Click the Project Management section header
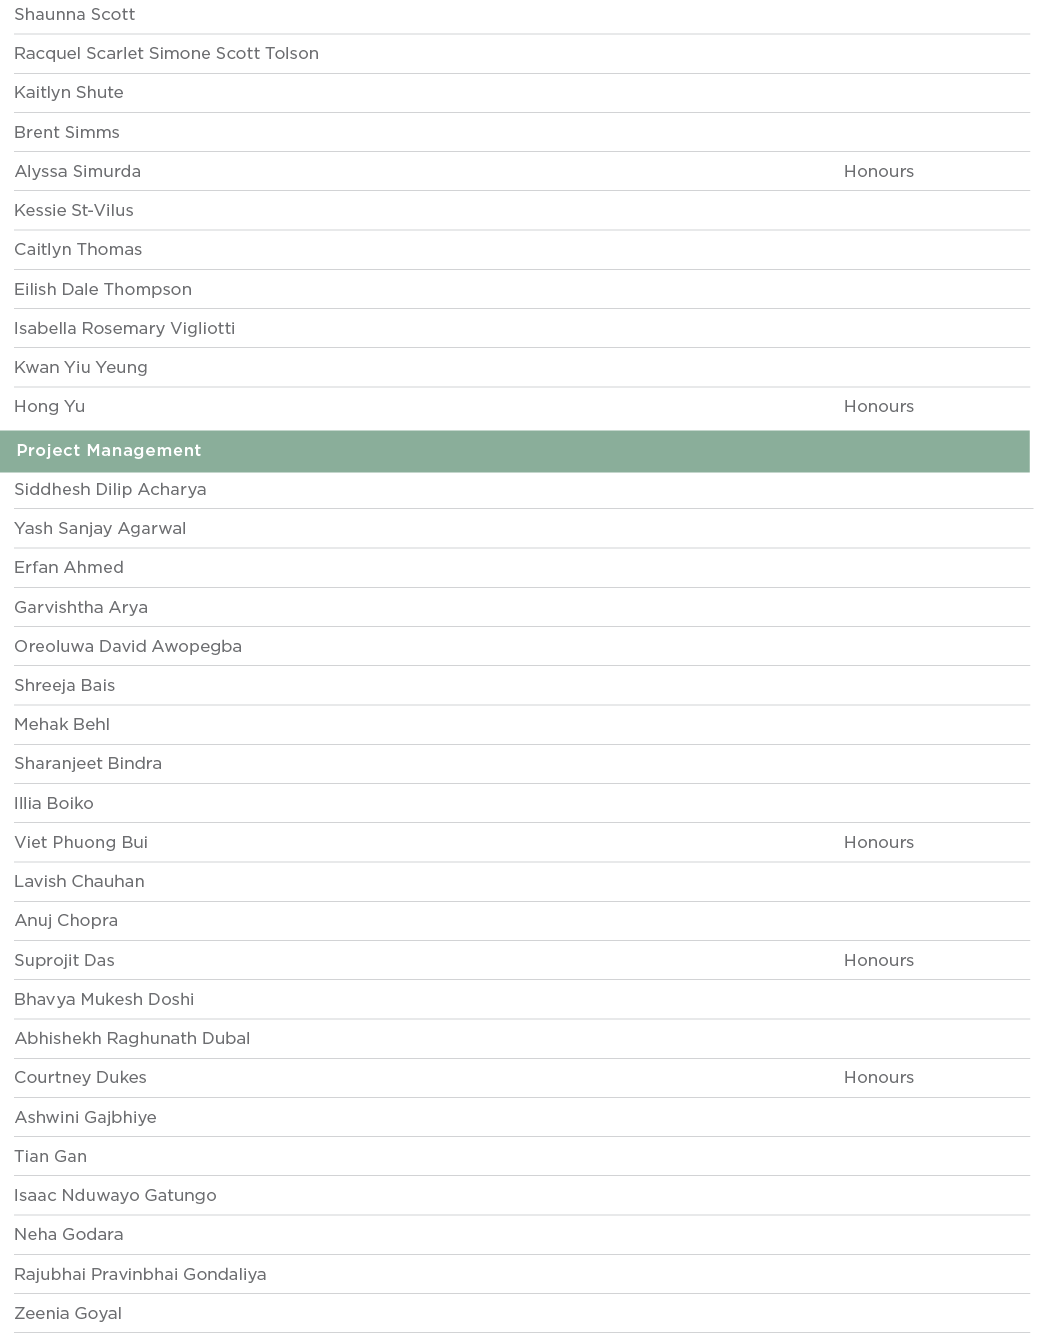1037x1338 pixels. coord(108,451)
